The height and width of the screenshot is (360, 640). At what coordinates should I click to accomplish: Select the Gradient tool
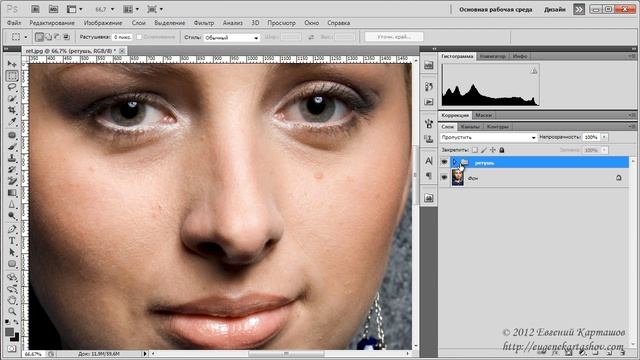pos(12,193)
